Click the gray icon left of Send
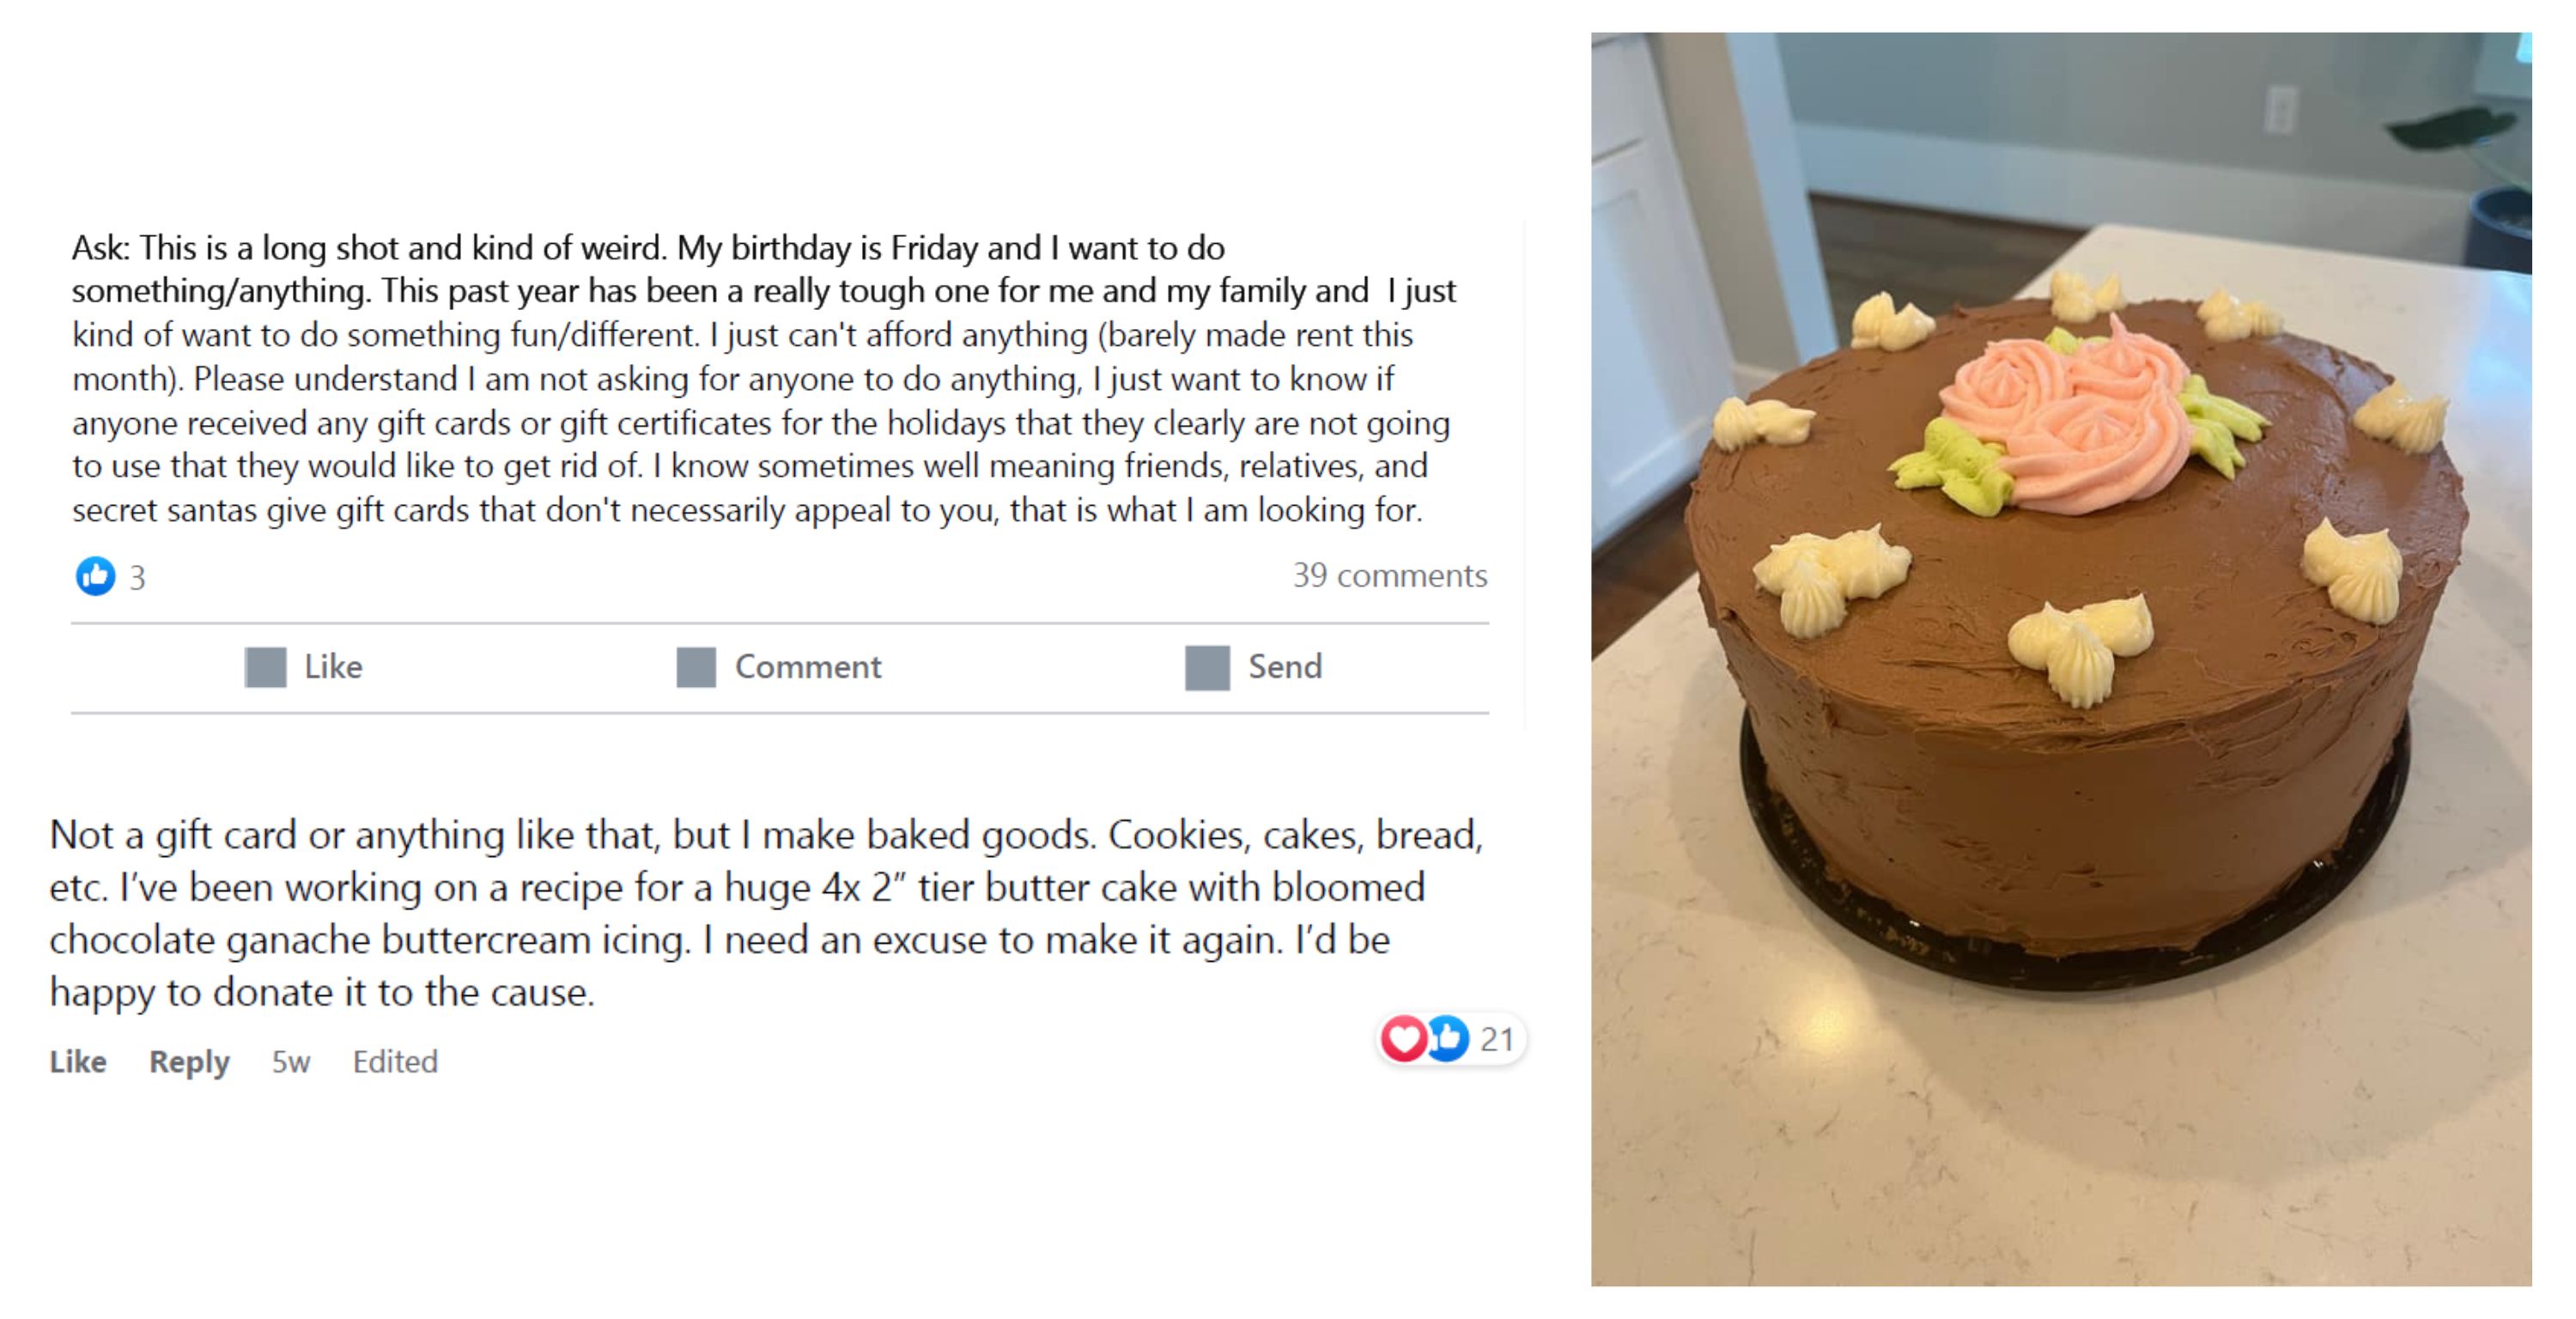The height and width of the screenshot is (1319, 2576). coord(1207,667)
